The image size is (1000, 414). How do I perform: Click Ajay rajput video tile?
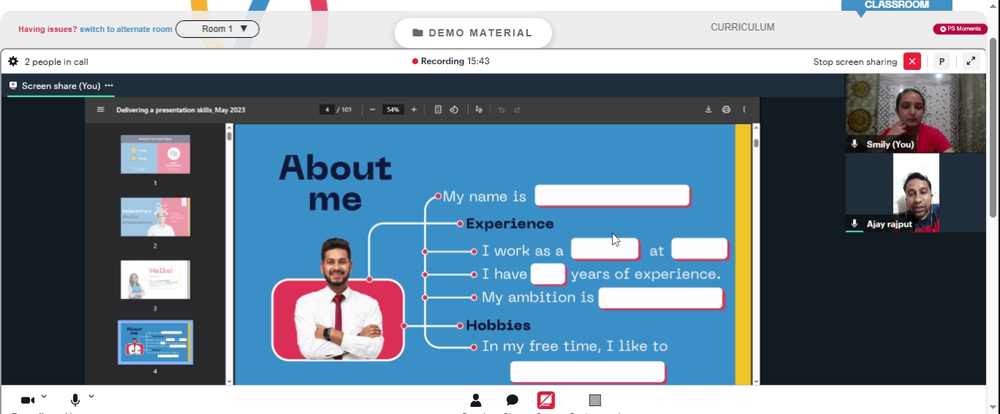tap(915, 193)
